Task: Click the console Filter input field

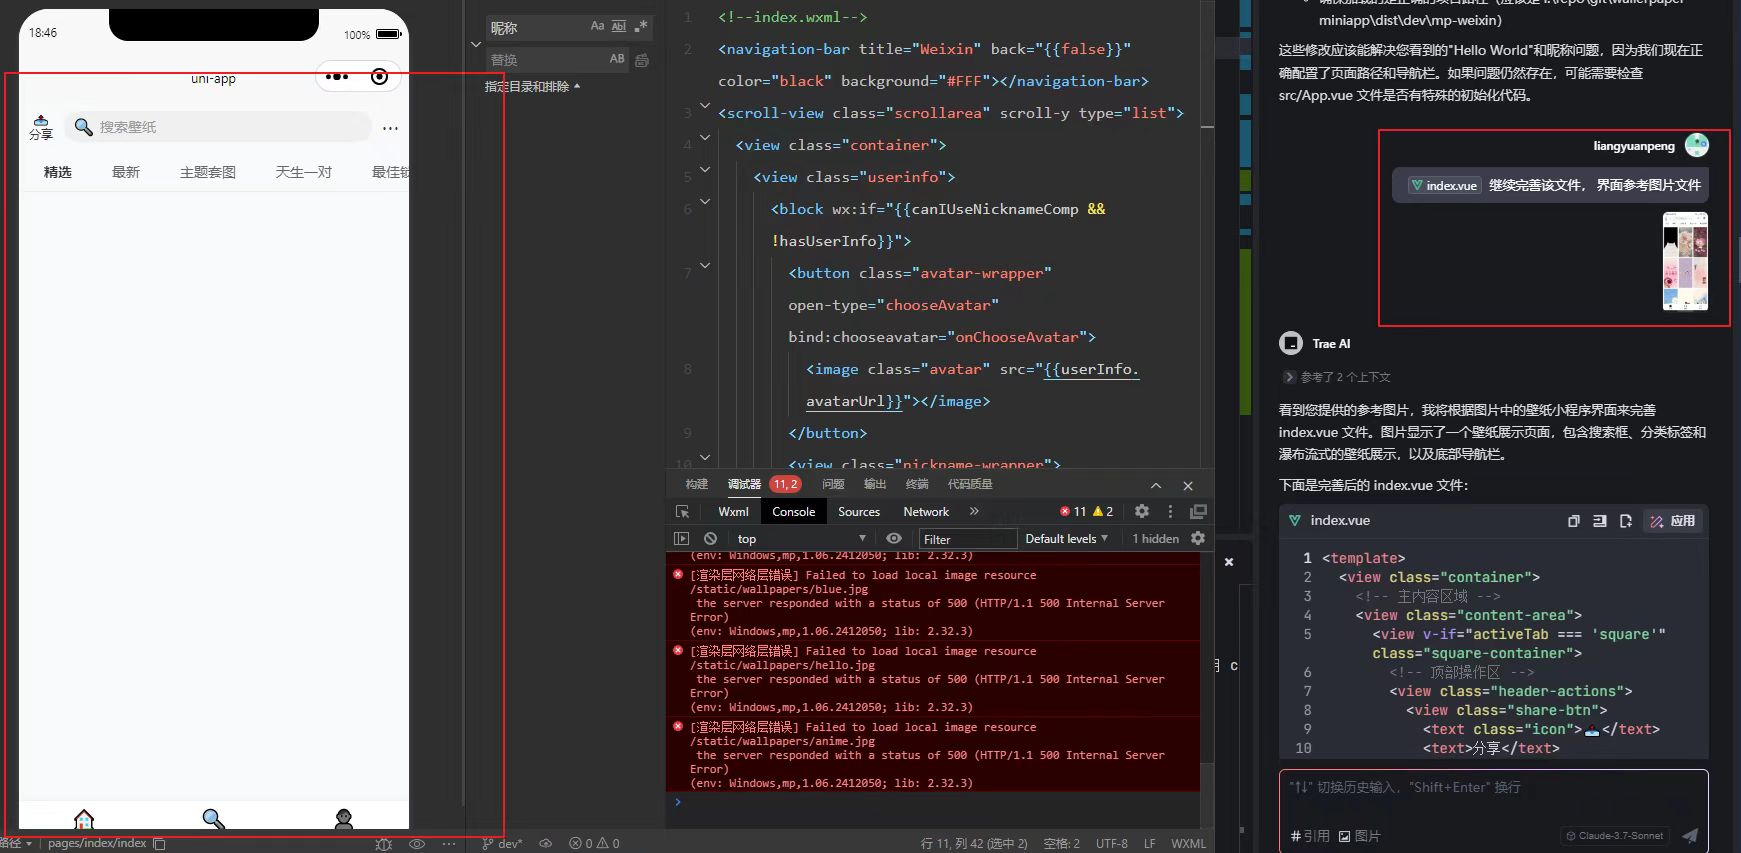Action: [x=965, y=539]
